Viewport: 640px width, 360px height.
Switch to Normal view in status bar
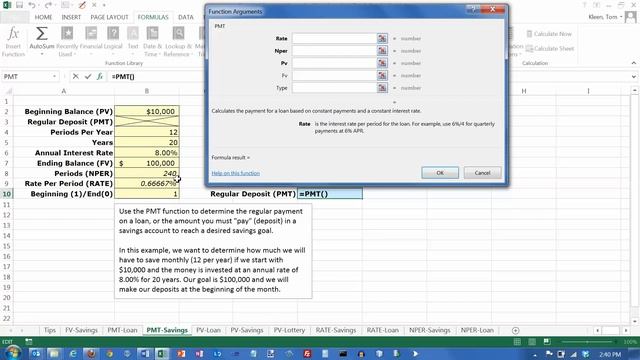(517, 342)
